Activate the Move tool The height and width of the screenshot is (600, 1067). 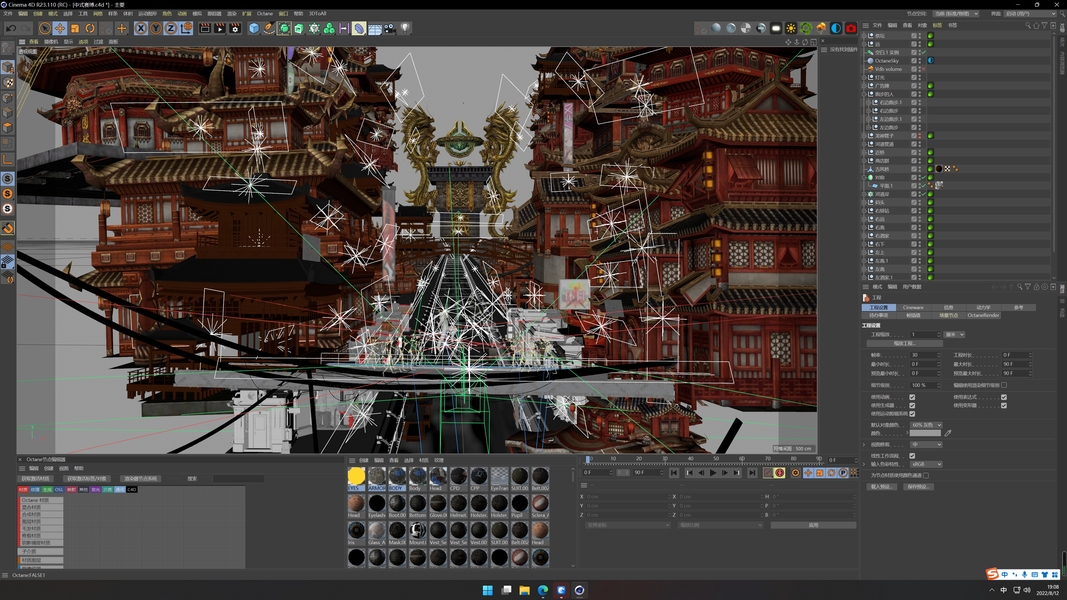click(60, 28)
